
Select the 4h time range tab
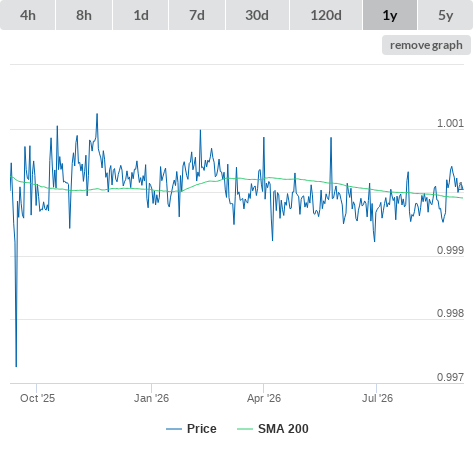tap(28, 15)
